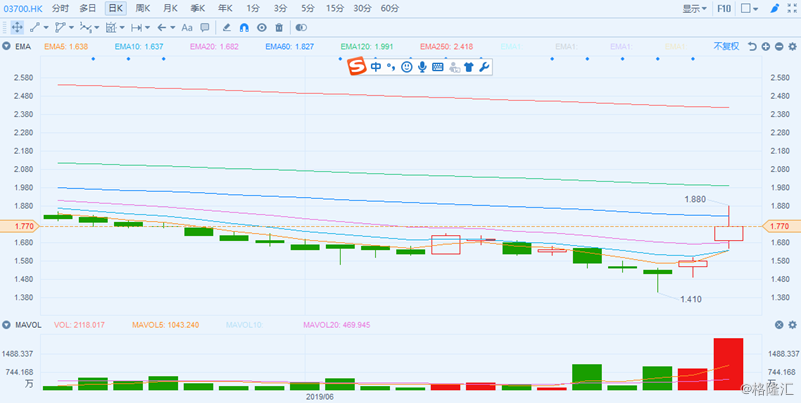Toggle Sogou Chinese/English 中 mode

coord(376,67)
